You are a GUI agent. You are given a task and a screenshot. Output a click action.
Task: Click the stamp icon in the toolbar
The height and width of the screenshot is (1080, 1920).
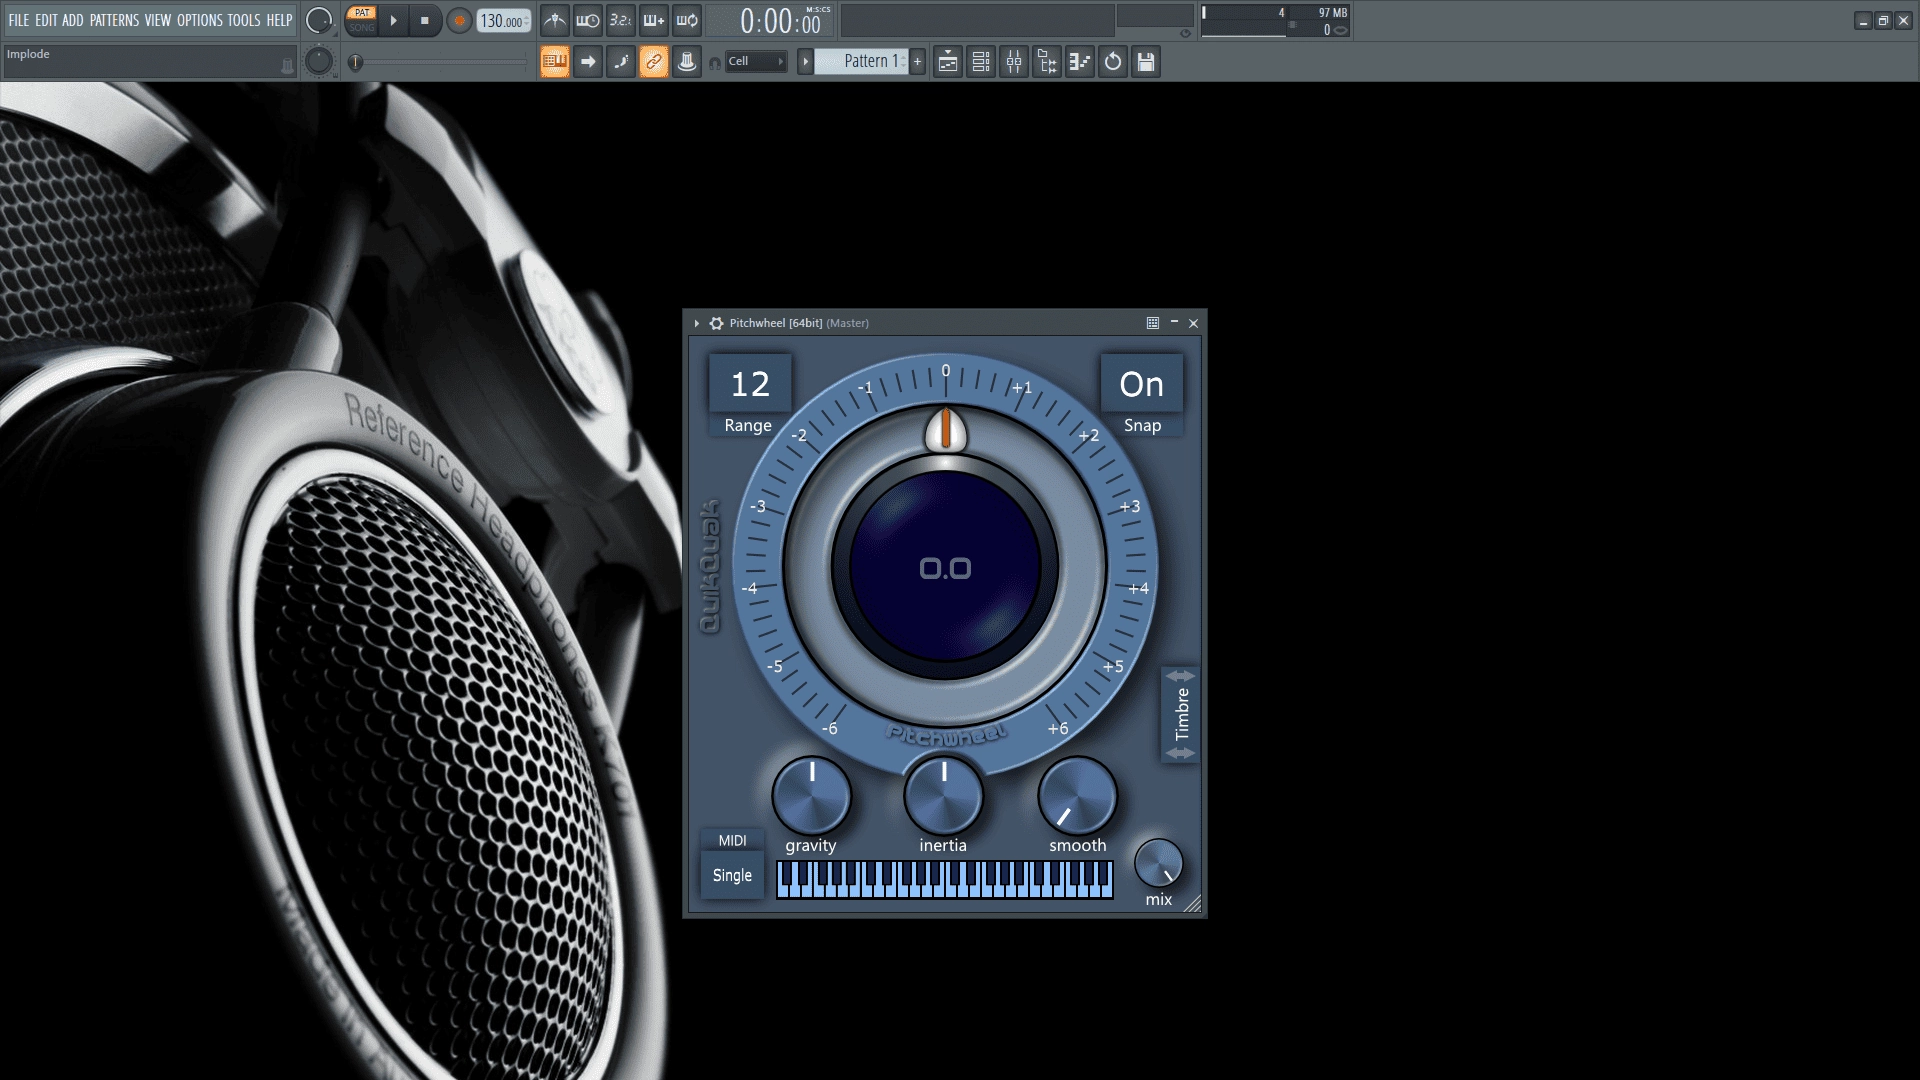pos(687,62)
